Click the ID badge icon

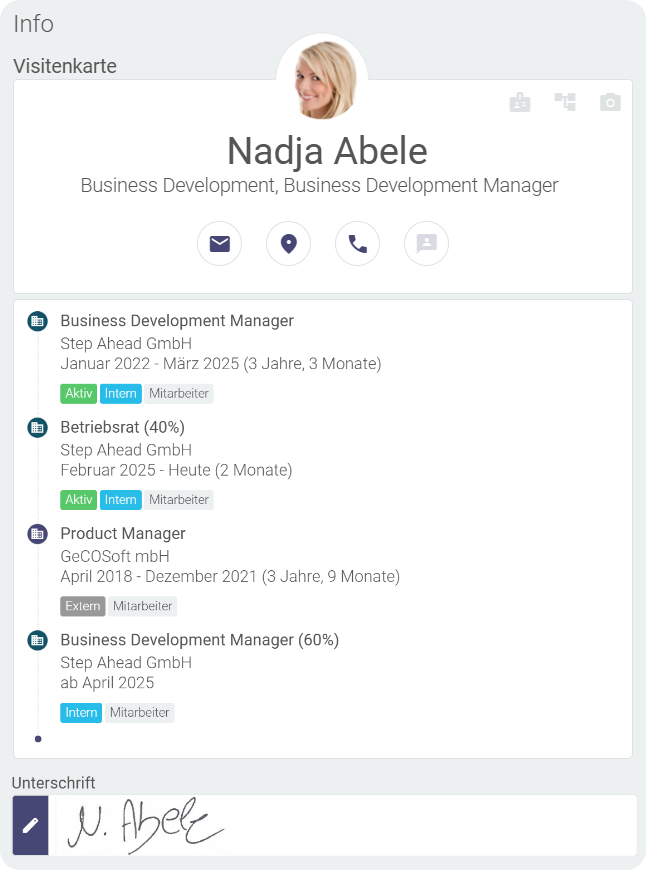coord(520,102)
